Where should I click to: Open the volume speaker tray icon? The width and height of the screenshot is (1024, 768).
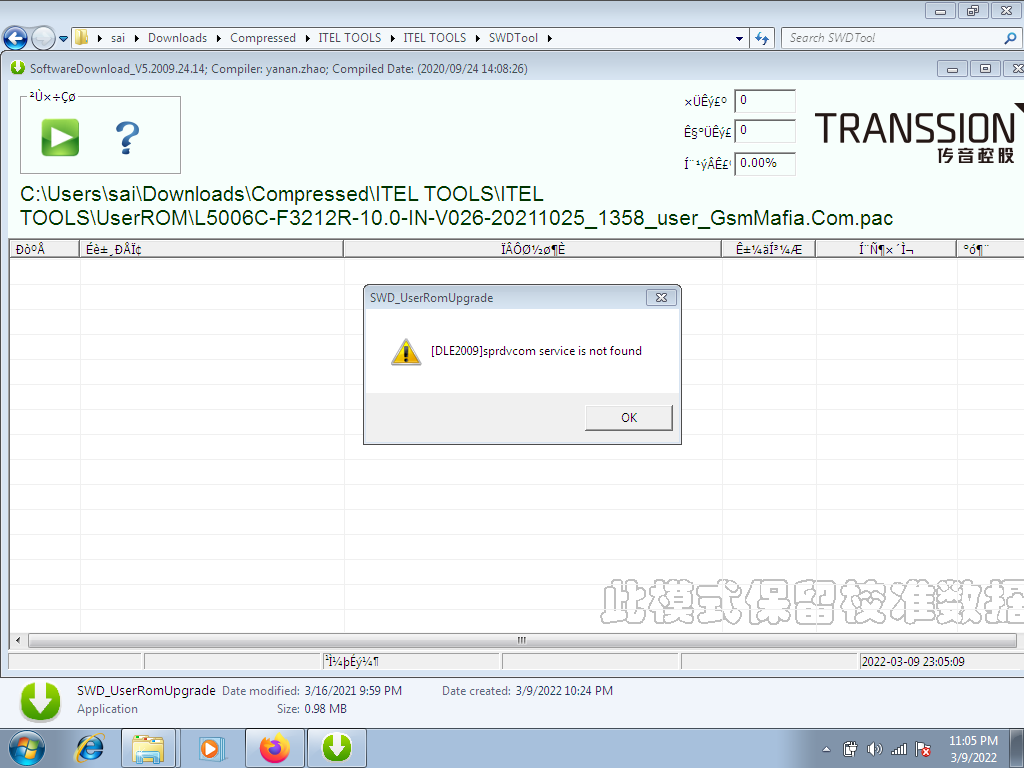coord(874,749)
